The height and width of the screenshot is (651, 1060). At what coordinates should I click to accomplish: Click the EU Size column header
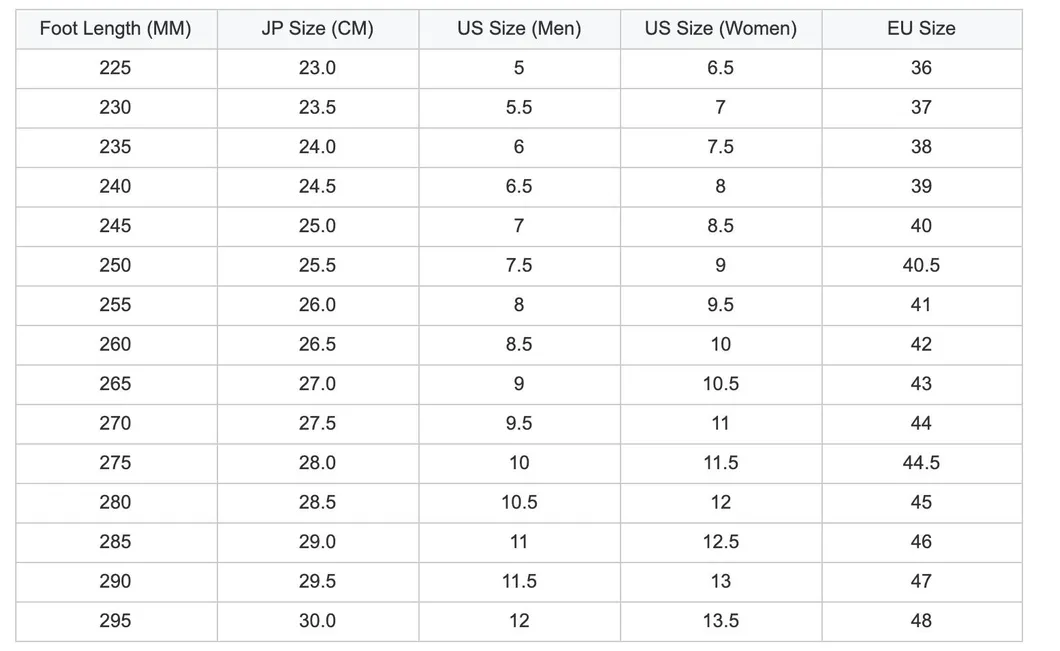(921, 28)
